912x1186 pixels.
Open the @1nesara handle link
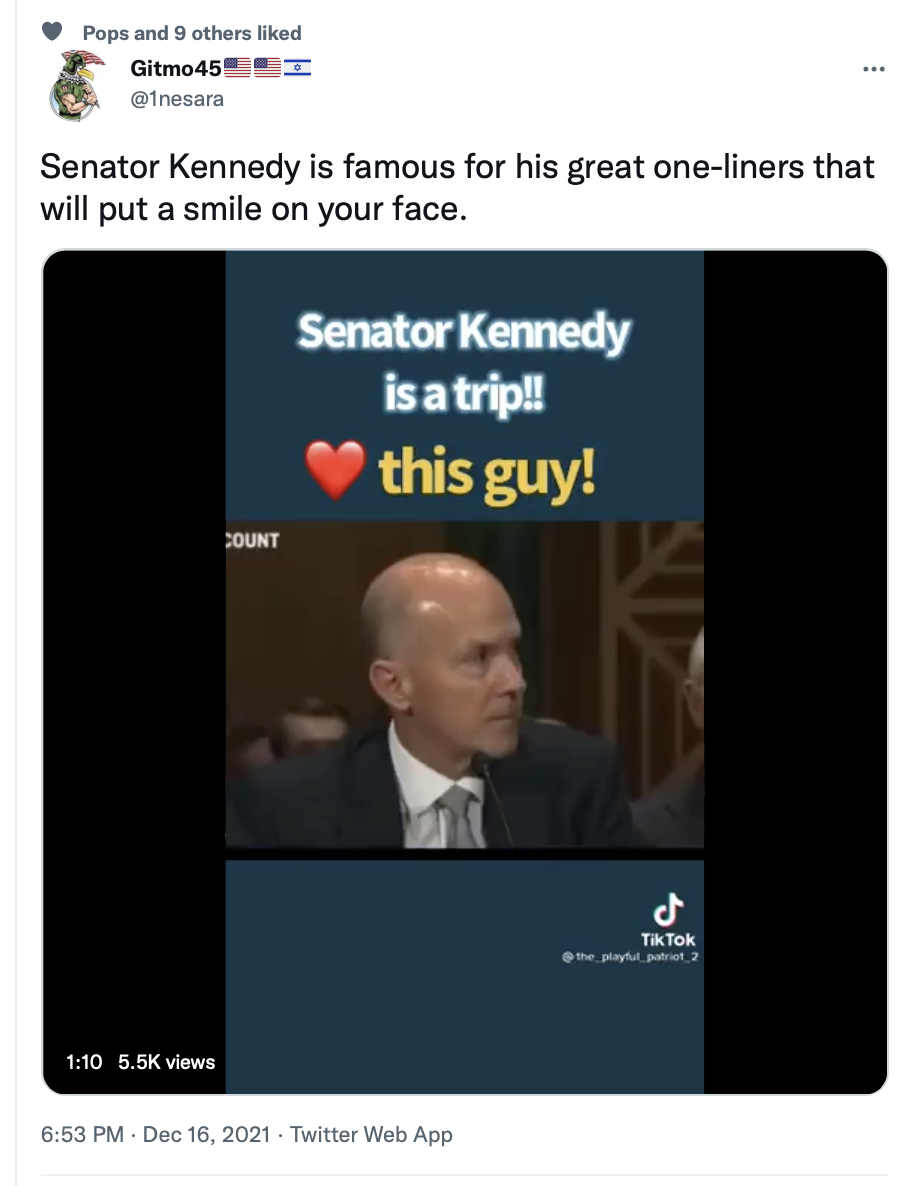(177, 99)
